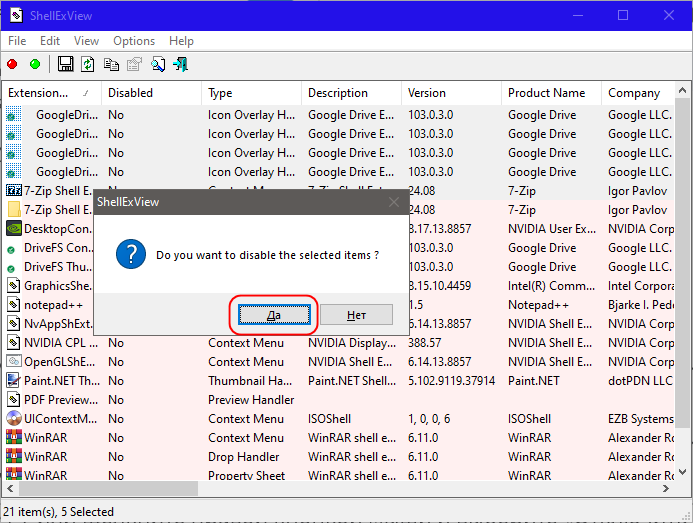The height and width of the screenshot is (523, 693).
Task: Click the ShellExView app icon in title bar
Action: [x=16, y=15]
